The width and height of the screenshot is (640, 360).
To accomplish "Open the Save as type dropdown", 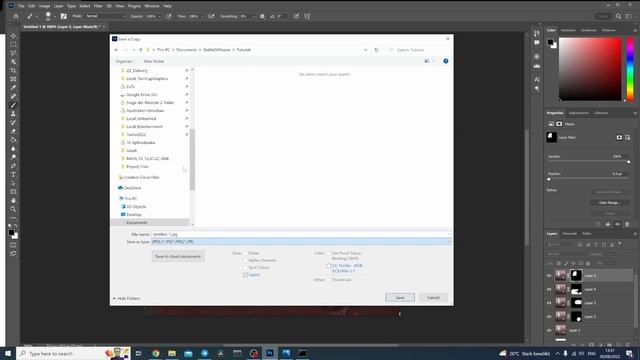I will pyautogui.click(x=301, y=242).
